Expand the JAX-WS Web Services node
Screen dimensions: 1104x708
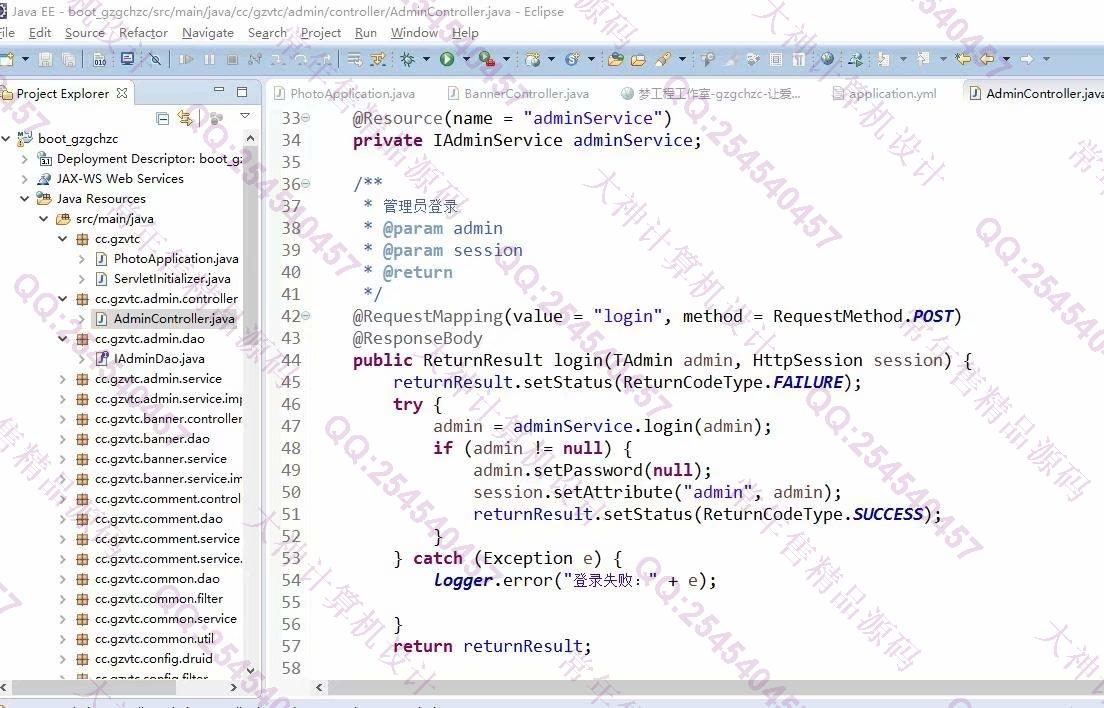pos(25,179)
